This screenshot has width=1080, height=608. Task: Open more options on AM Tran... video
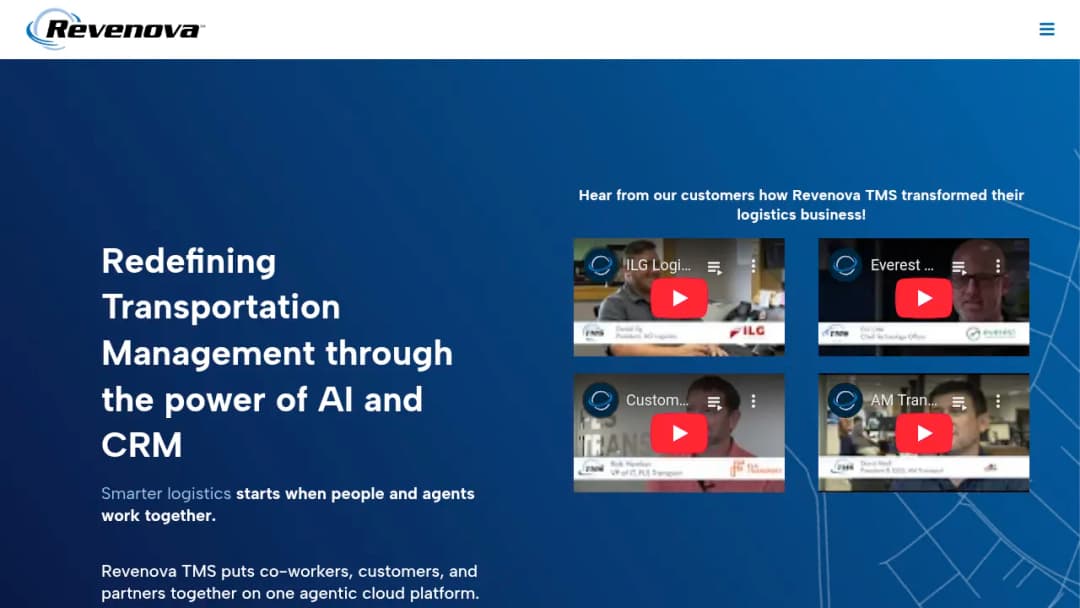[x=998, y=401]
